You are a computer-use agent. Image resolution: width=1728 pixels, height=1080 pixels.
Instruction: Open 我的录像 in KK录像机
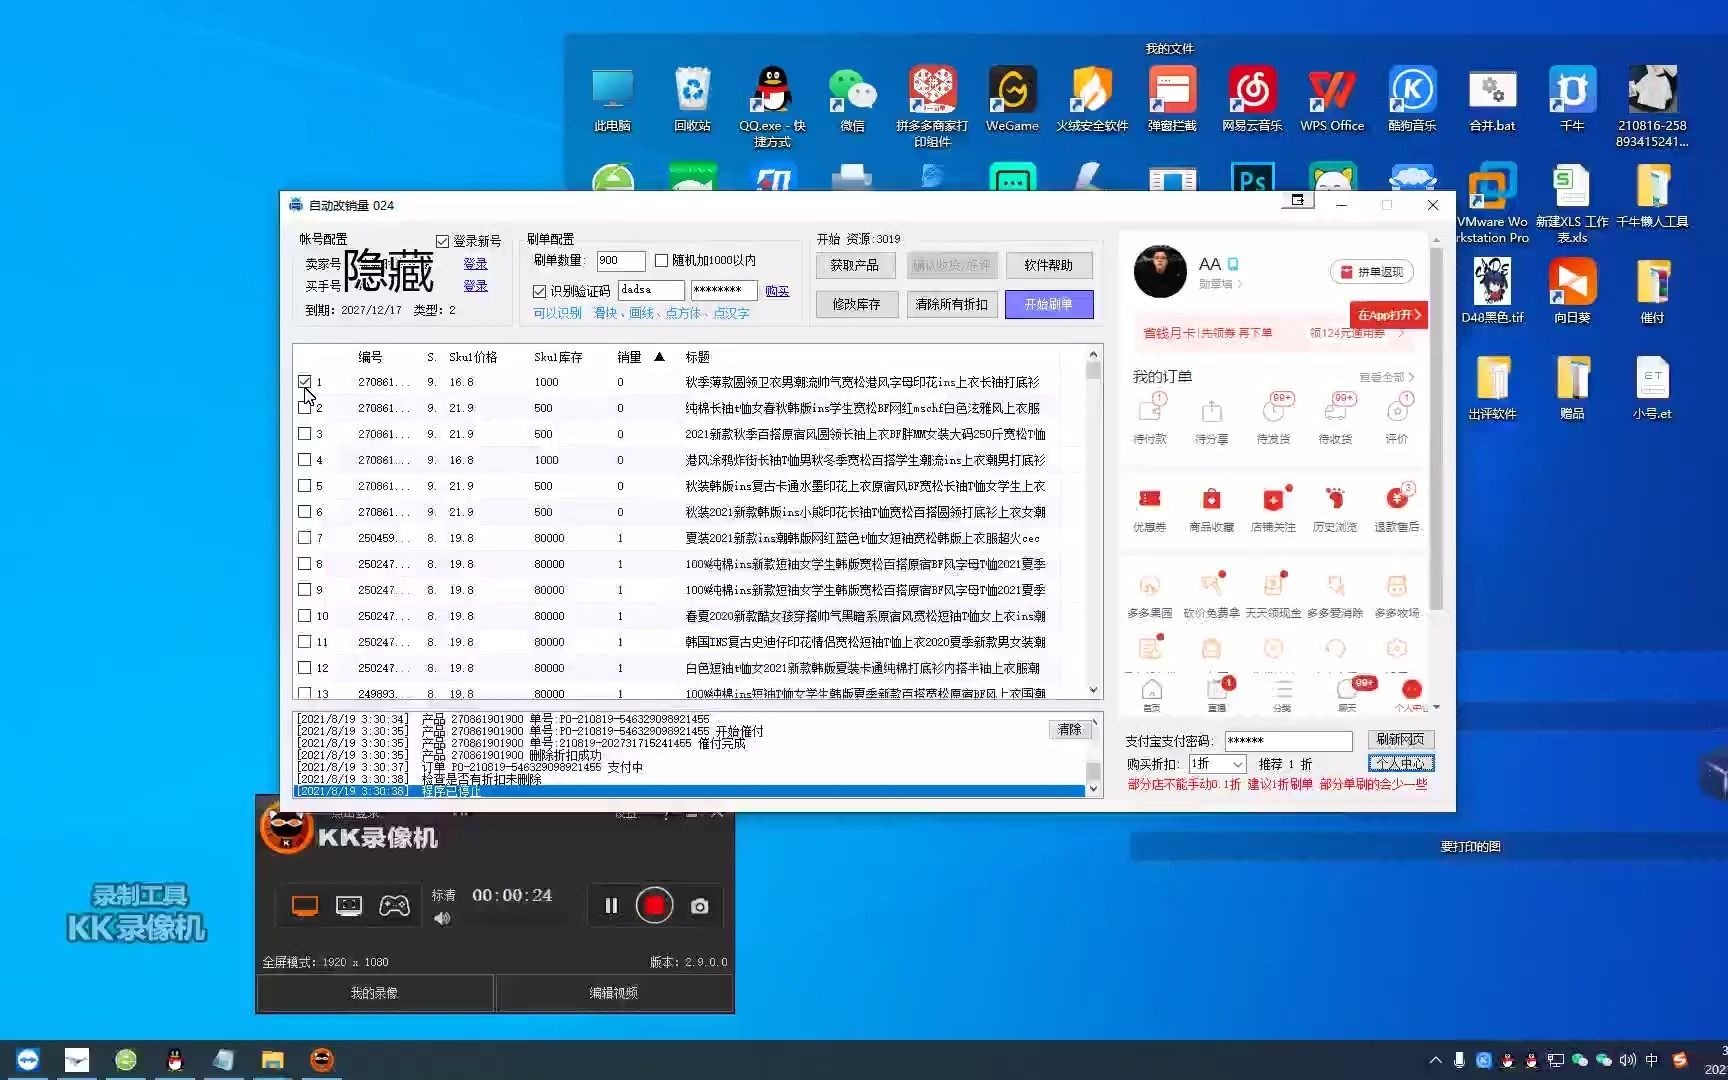(x=374, y=993)
